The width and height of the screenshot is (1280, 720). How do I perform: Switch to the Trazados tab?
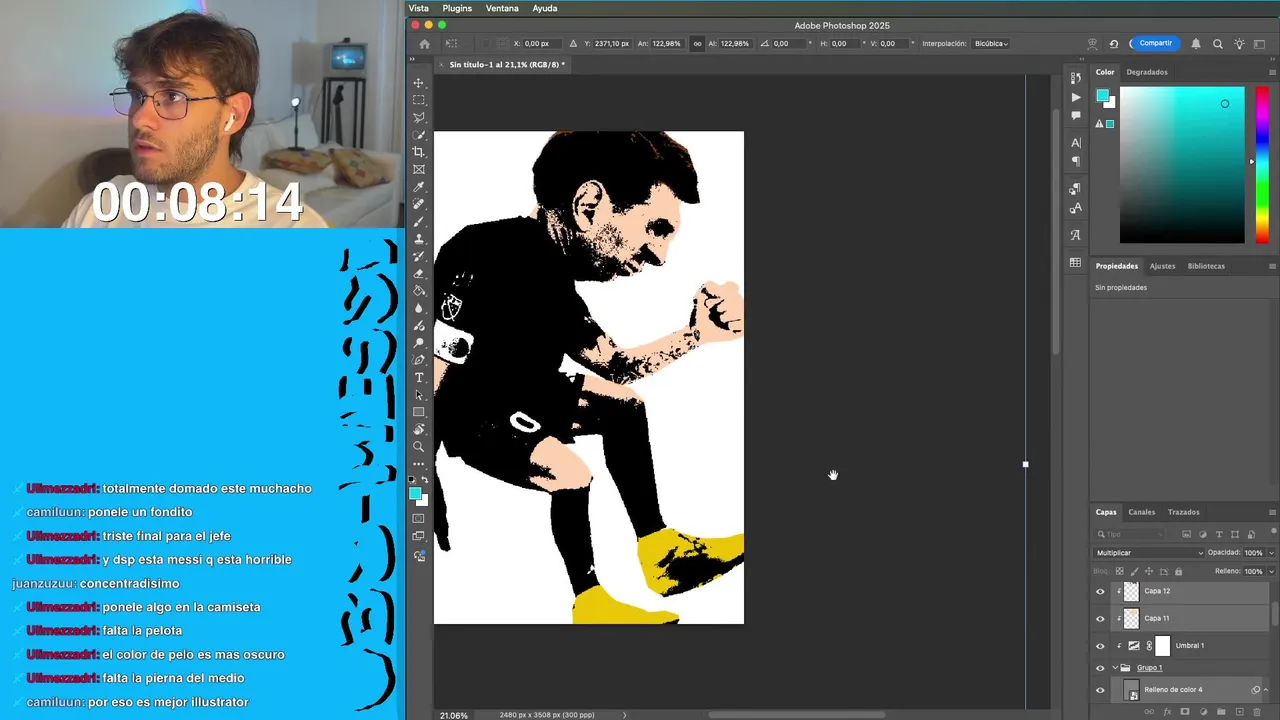click(1184, 512)
